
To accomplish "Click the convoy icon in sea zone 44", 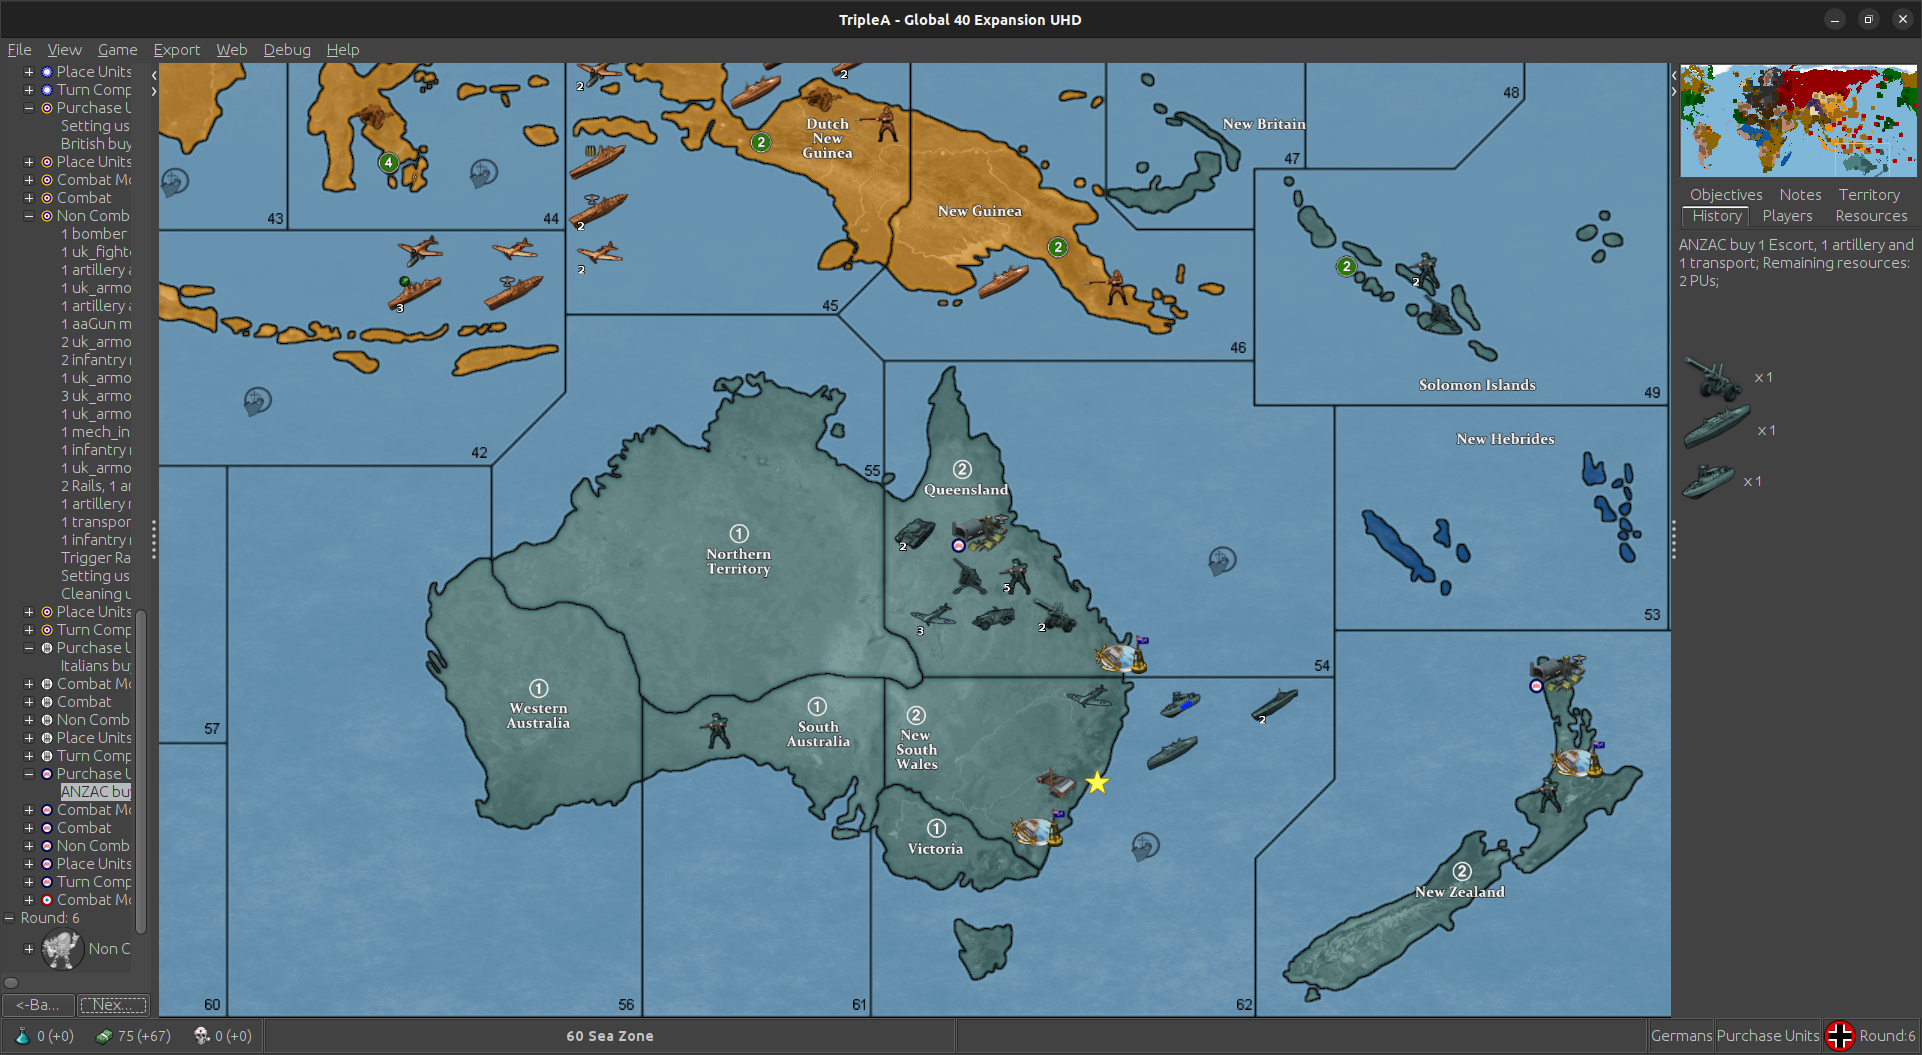I will tap(483, 173).
